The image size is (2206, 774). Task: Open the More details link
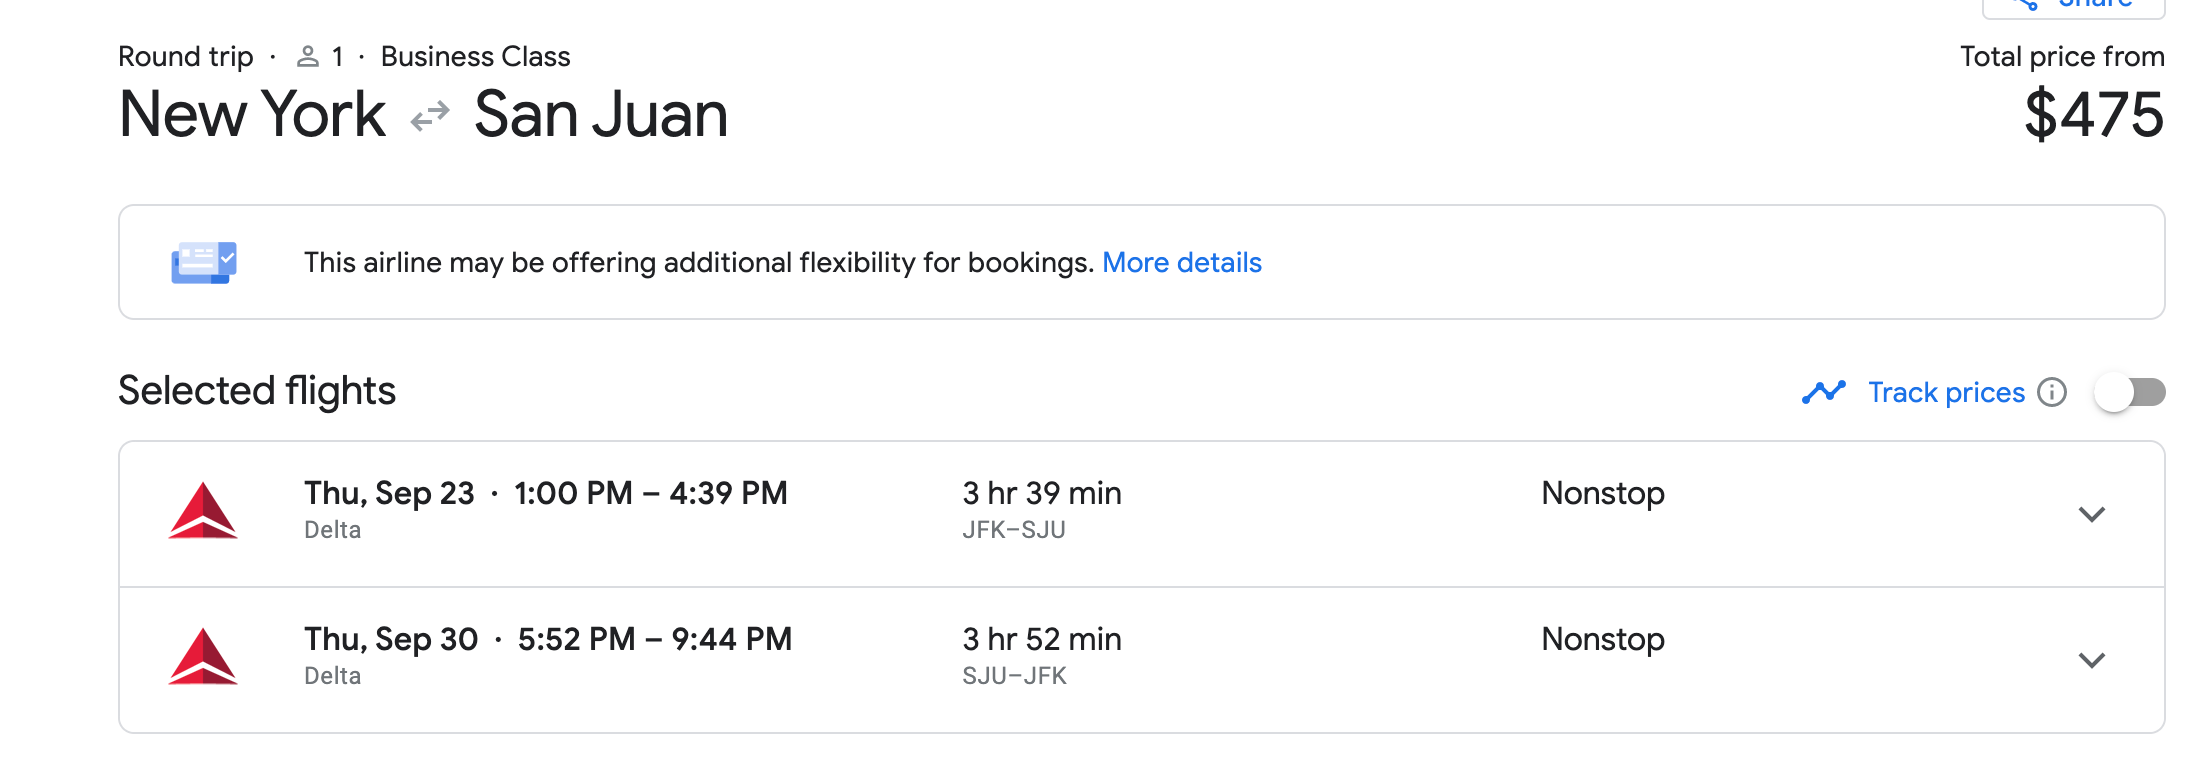tap(1181, 263)
